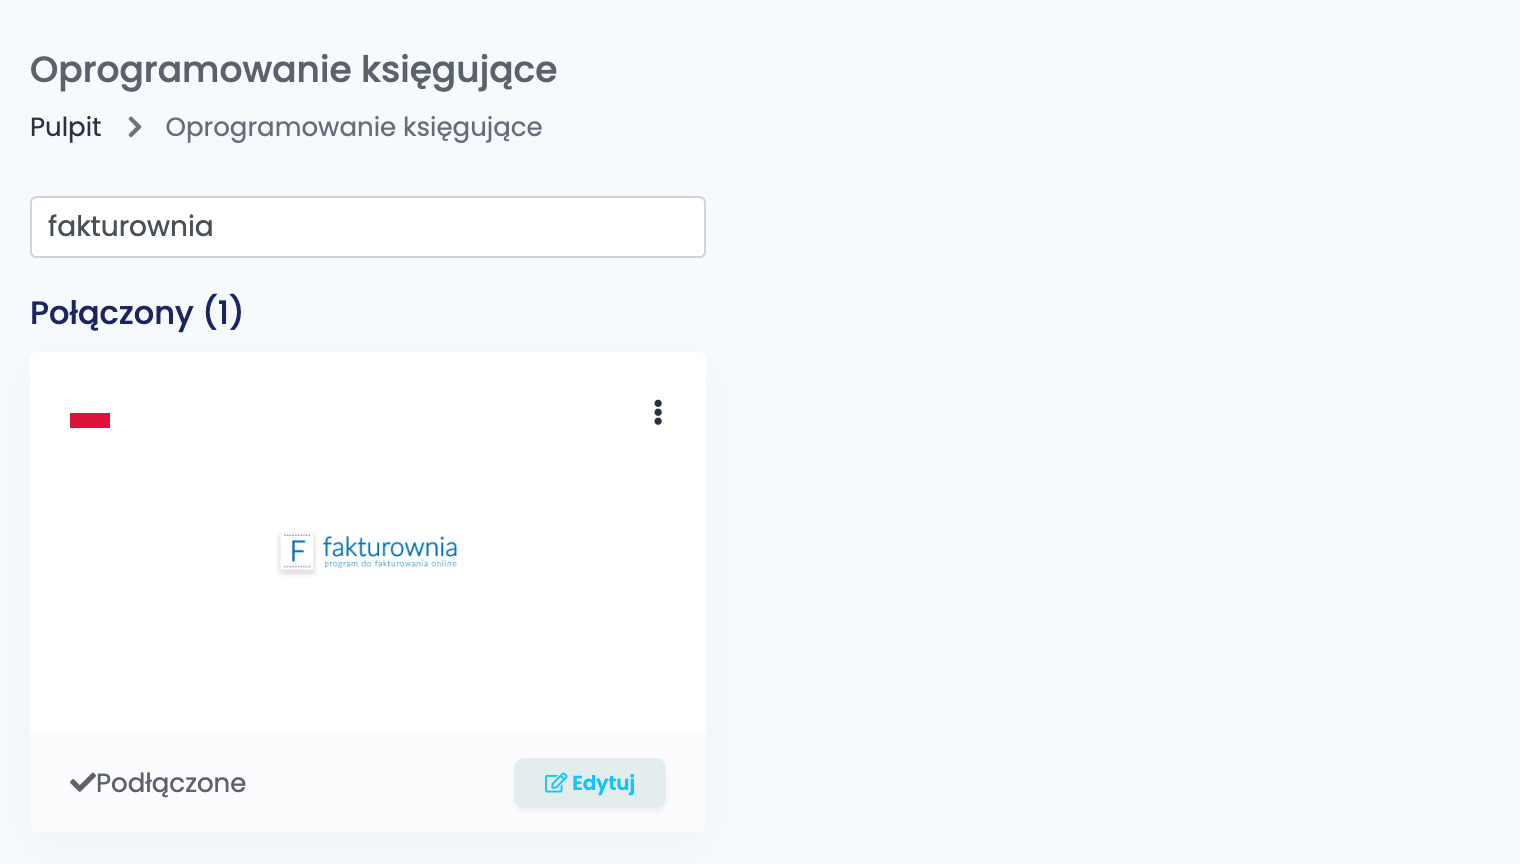Viewport: 1520px width, 864px height.
Task: Click the breadcrumb chevron separator icon
Action: point(134,128)
